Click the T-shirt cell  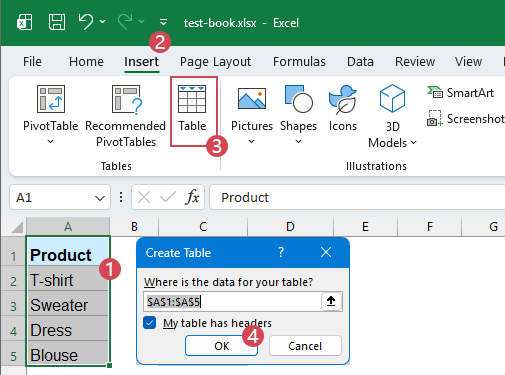(68, 279)
